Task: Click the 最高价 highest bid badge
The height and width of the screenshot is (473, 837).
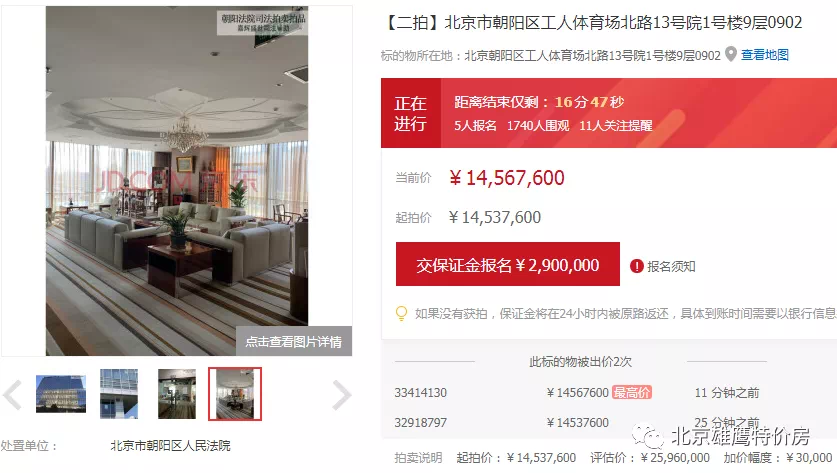Action: 632,392
